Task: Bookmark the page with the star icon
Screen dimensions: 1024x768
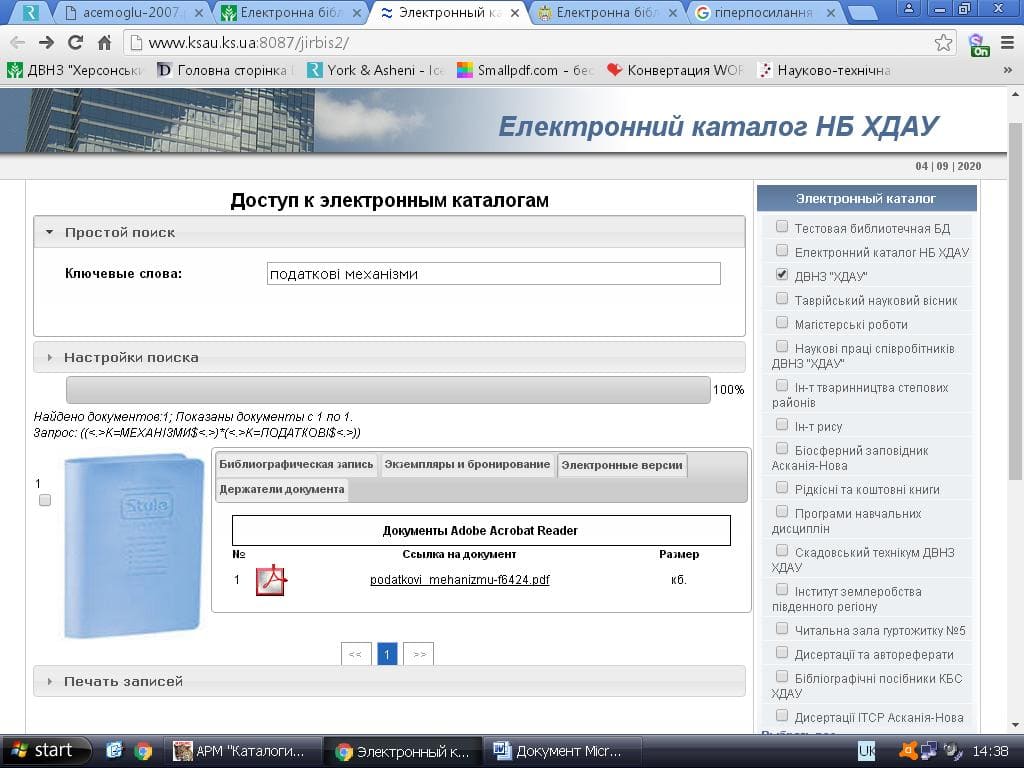Action: click(x=943, y=43)
